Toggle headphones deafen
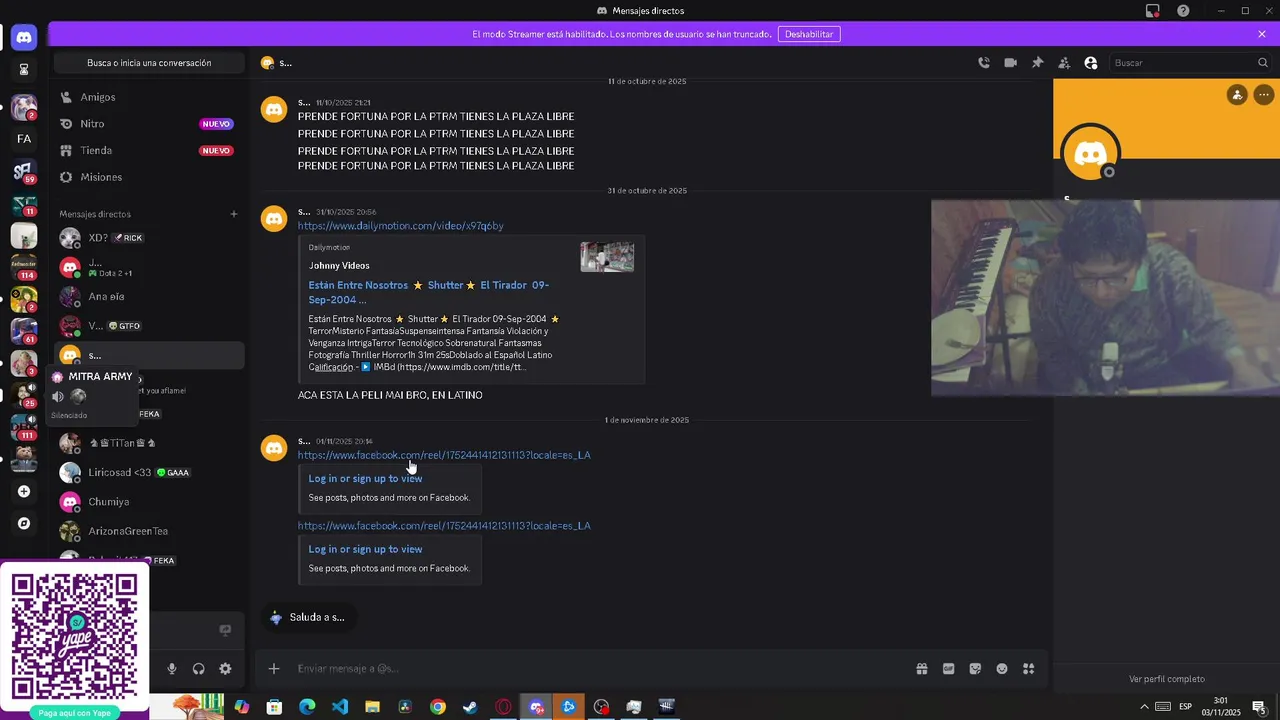Screen dimensions: 1280x720 coord(198,669)
